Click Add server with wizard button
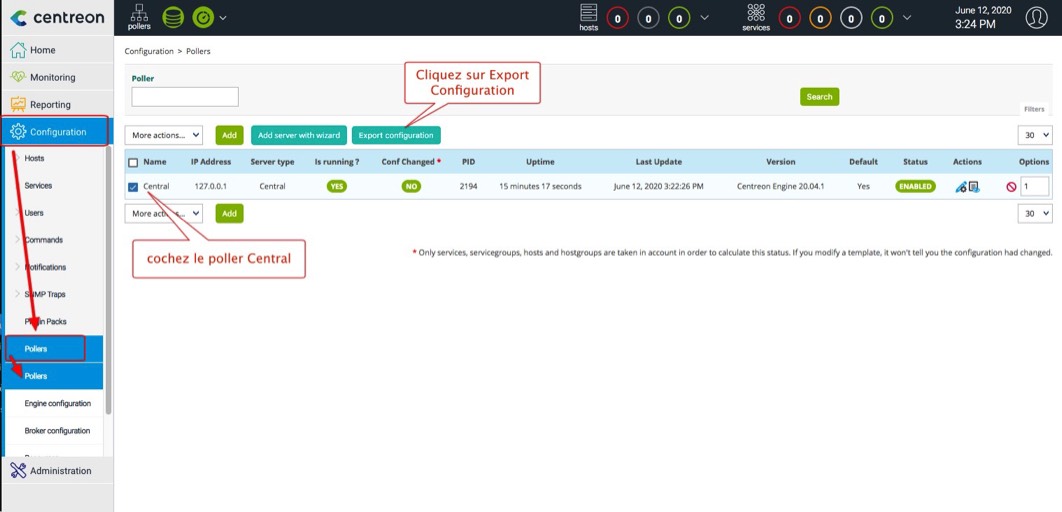This screenshot has width=1062, height=512. (x=298, y=135)
